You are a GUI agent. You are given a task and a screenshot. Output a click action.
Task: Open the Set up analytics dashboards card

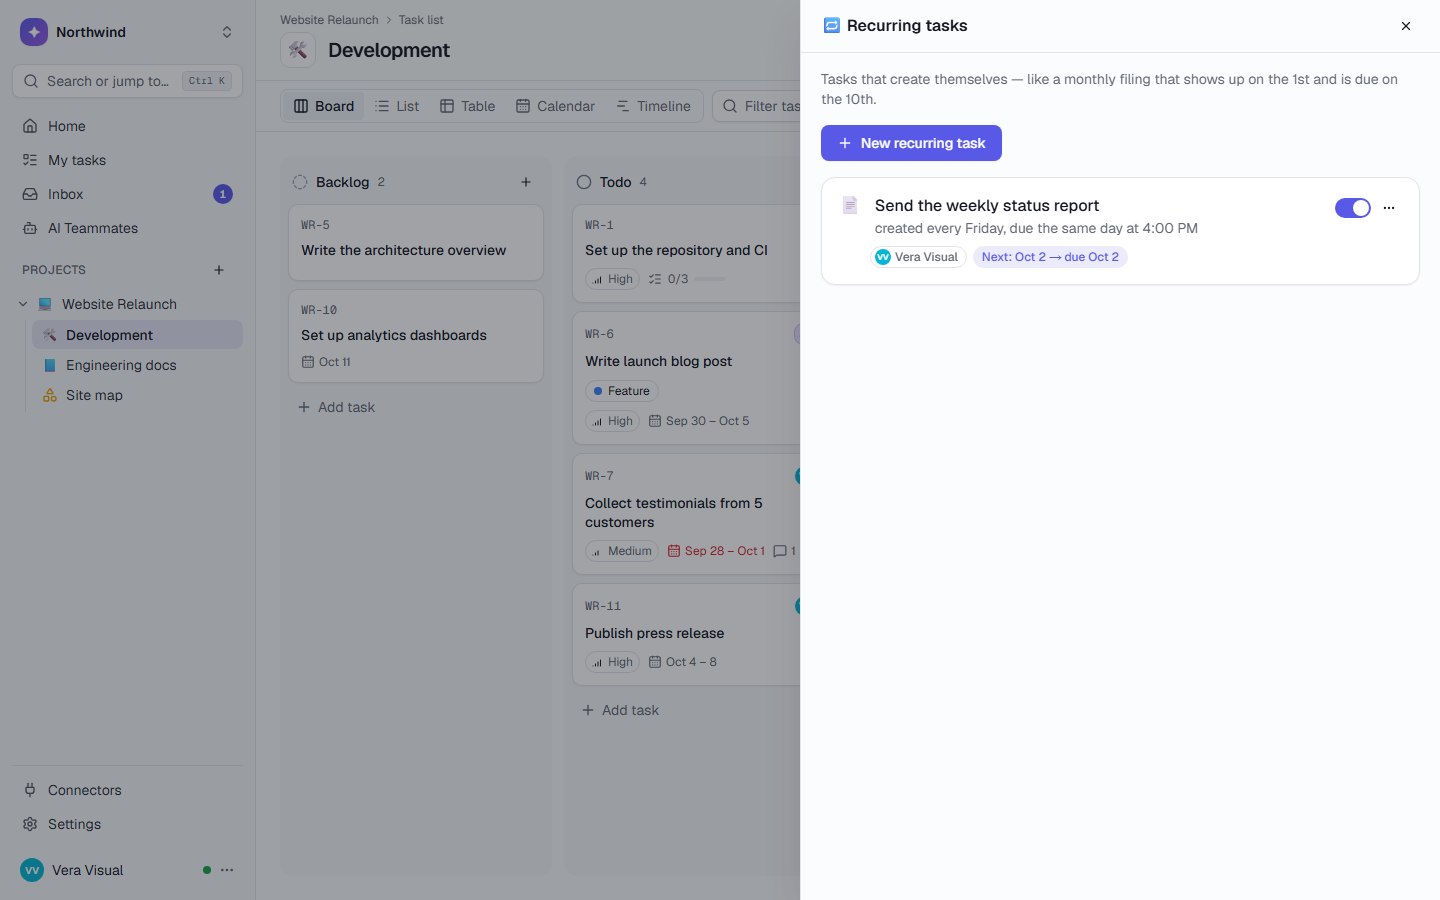pos(416,336)
